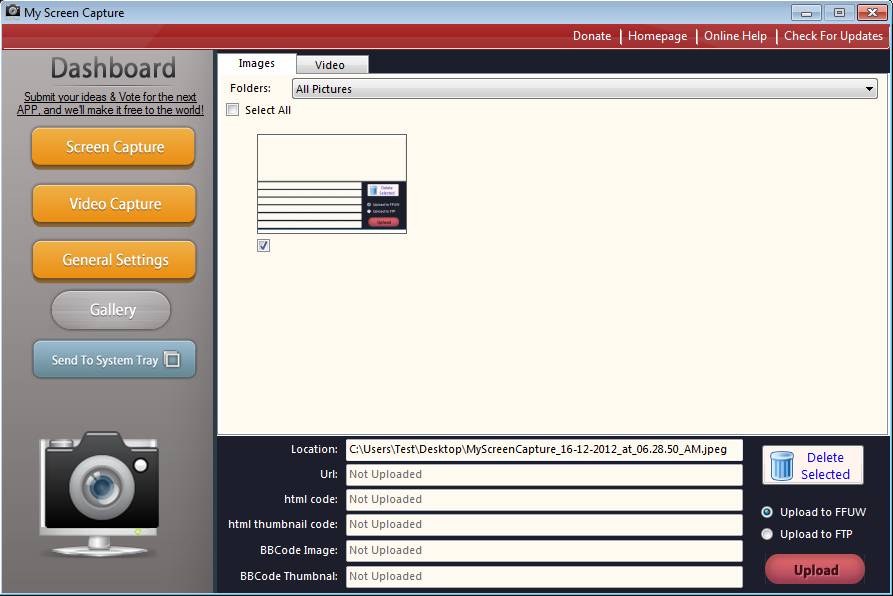This screenshot has height=596, width=893.
Task: Open the Donate link in the header
Action: point(592,36)
